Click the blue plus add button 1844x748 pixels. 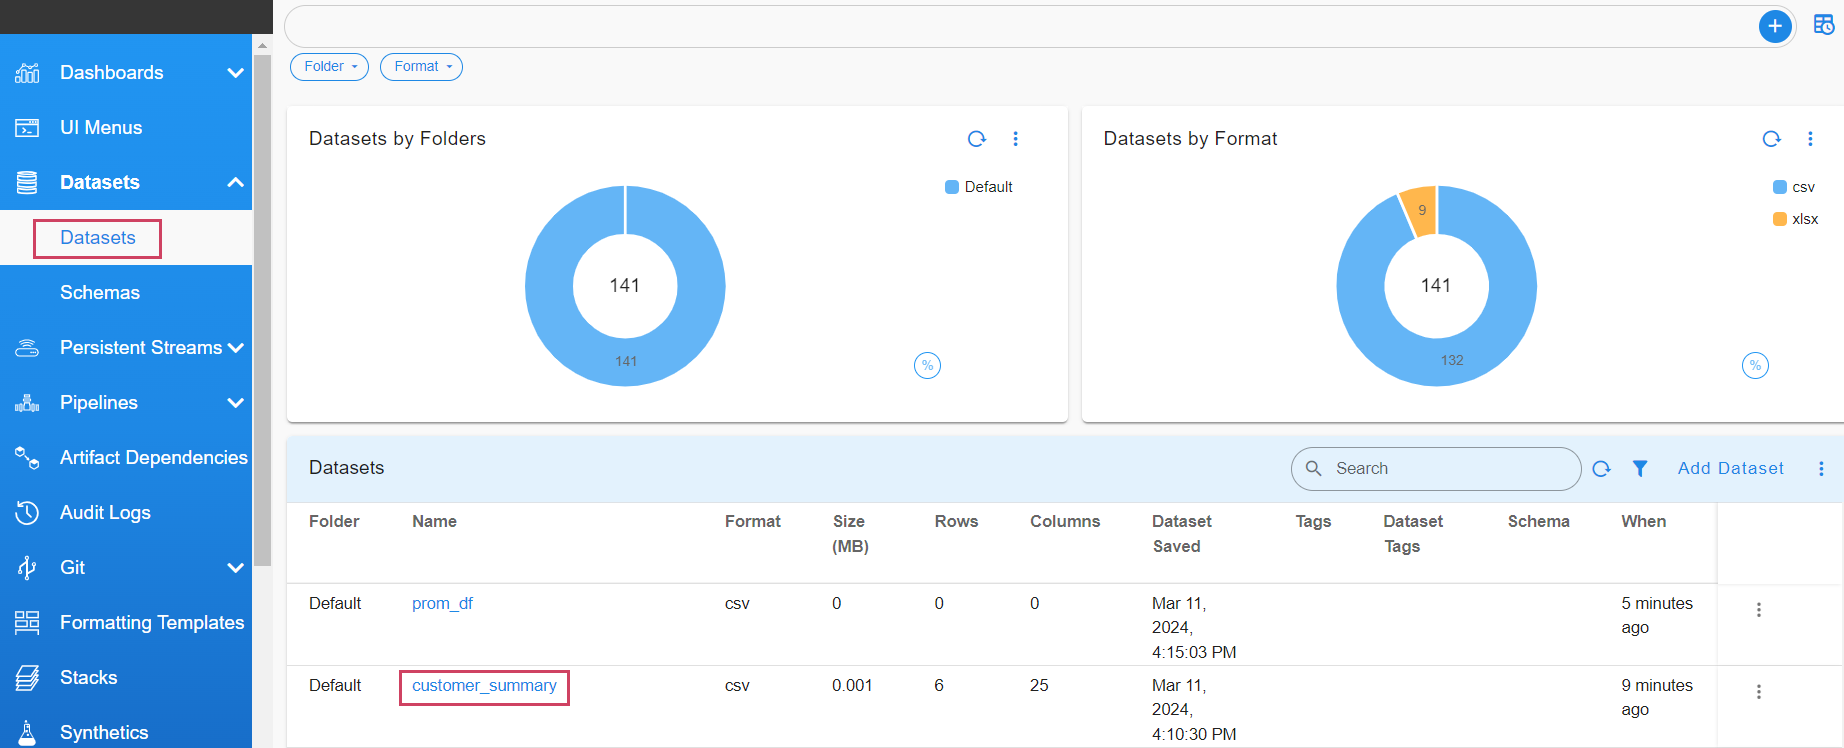click(1774, 27)
